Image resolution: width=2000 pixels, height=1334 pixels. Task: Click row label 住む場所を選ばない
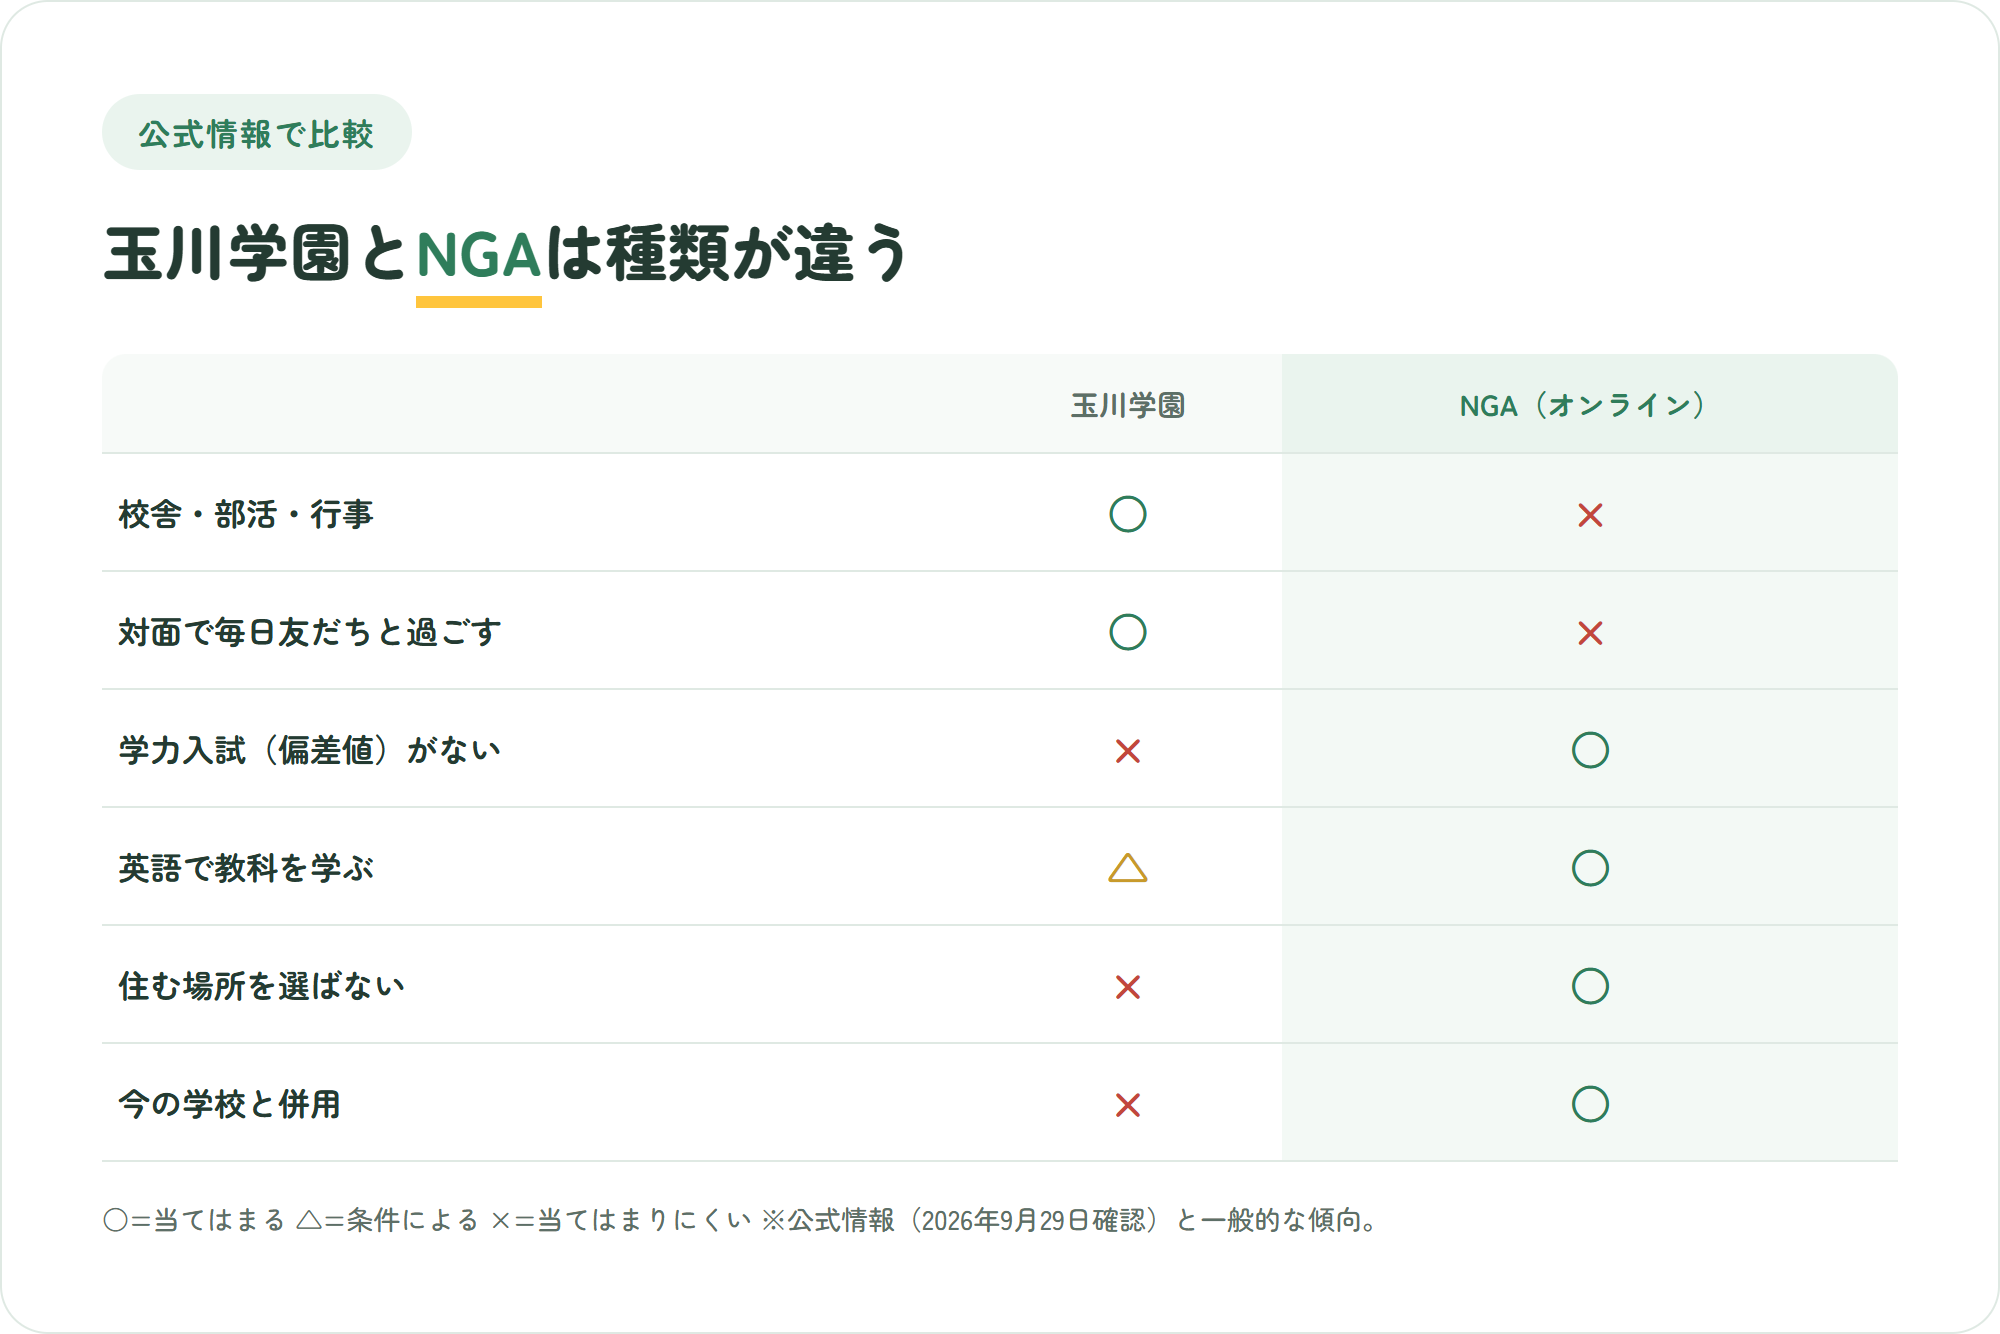[x=262, y=986]
